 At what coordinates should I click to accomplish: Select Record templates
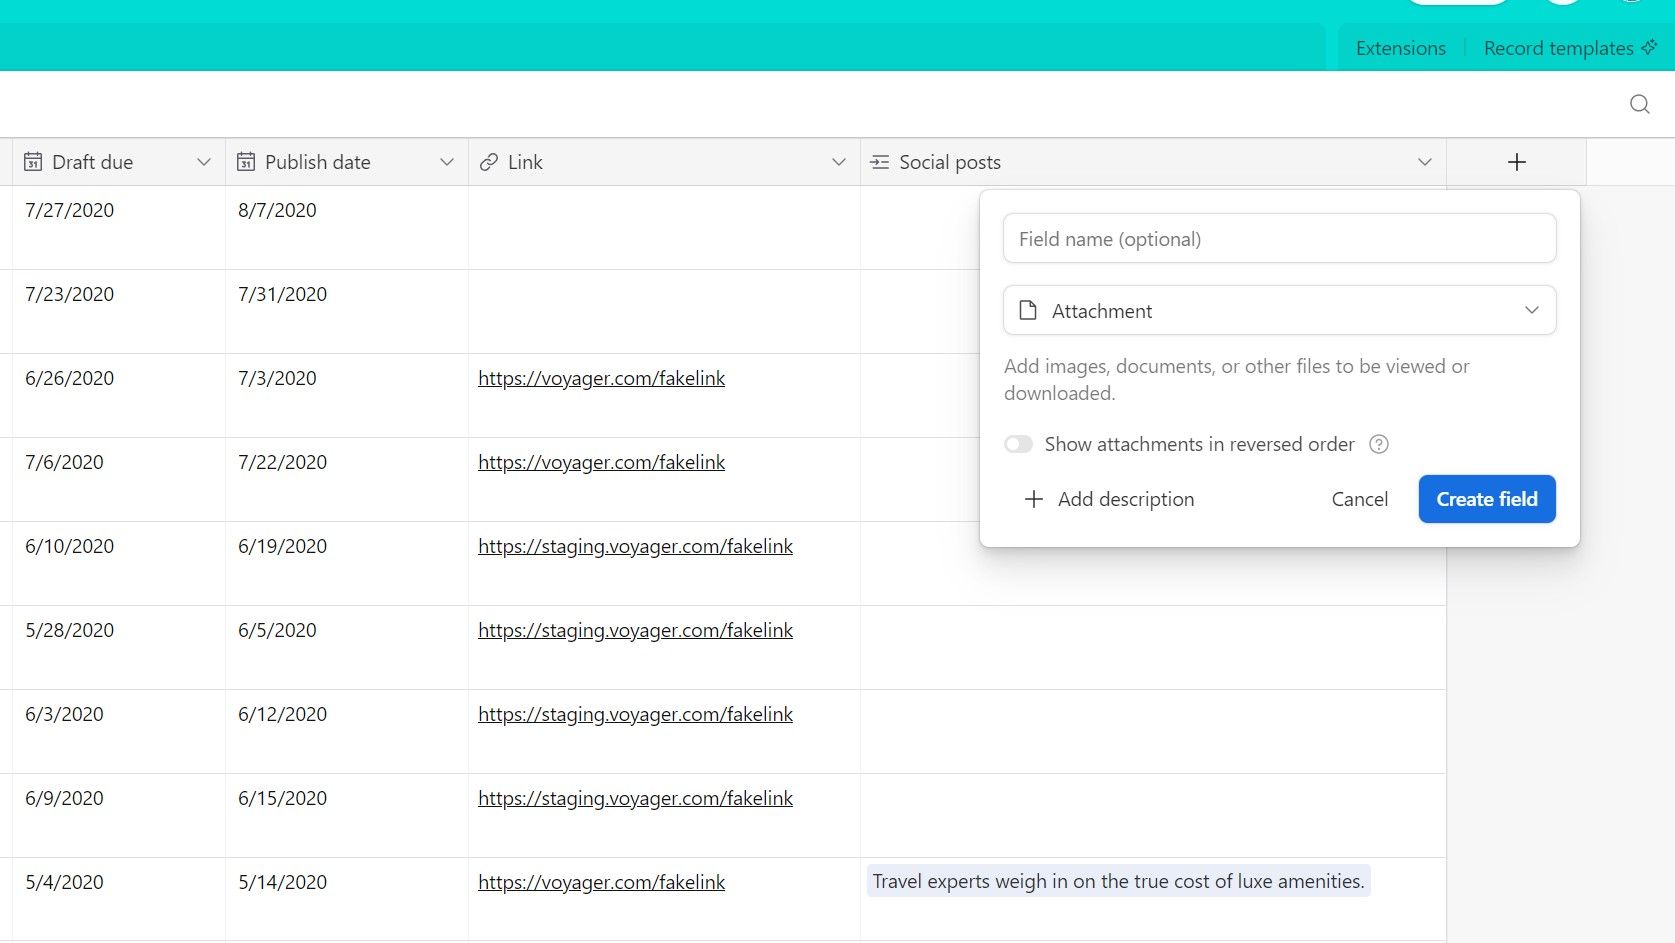click(1556, 47)
